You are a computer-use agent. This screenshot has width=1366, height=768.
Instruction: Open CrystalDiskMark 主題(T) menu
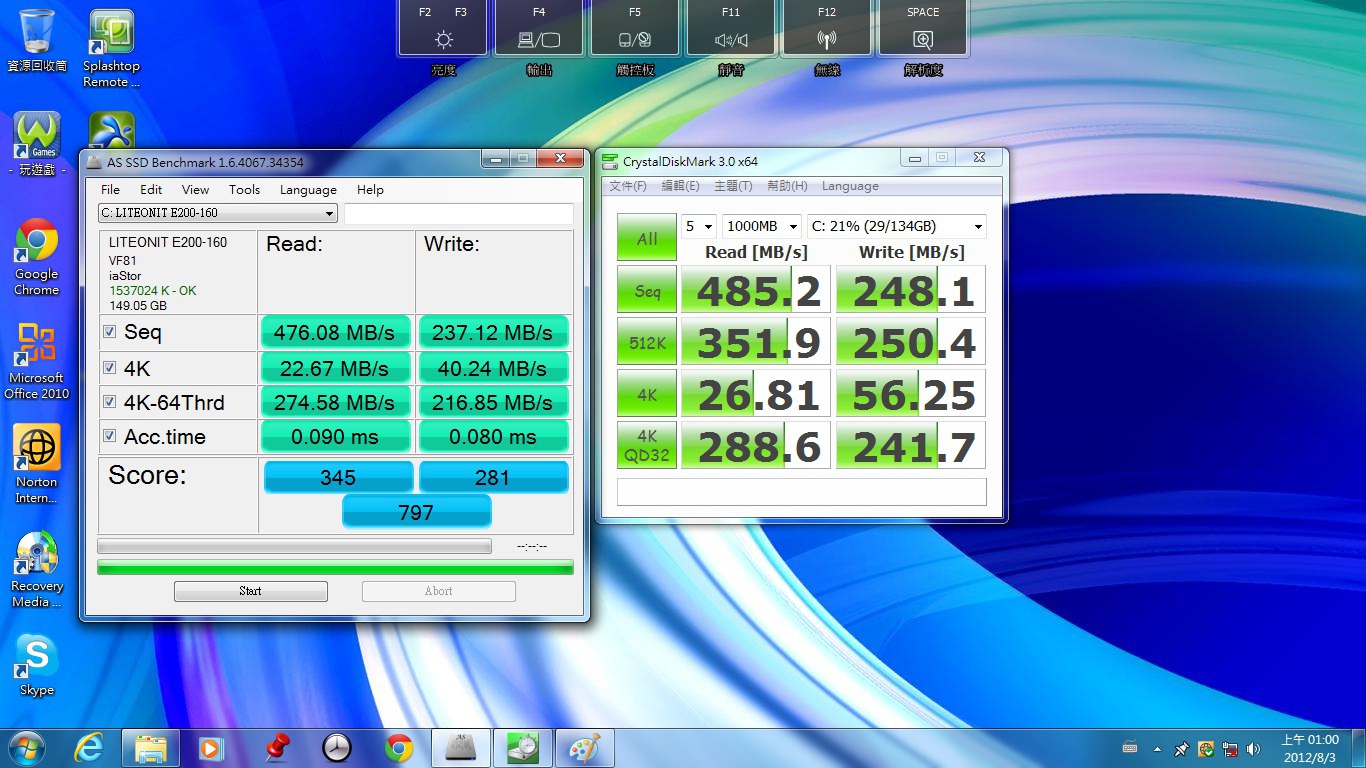coord(733,186)
